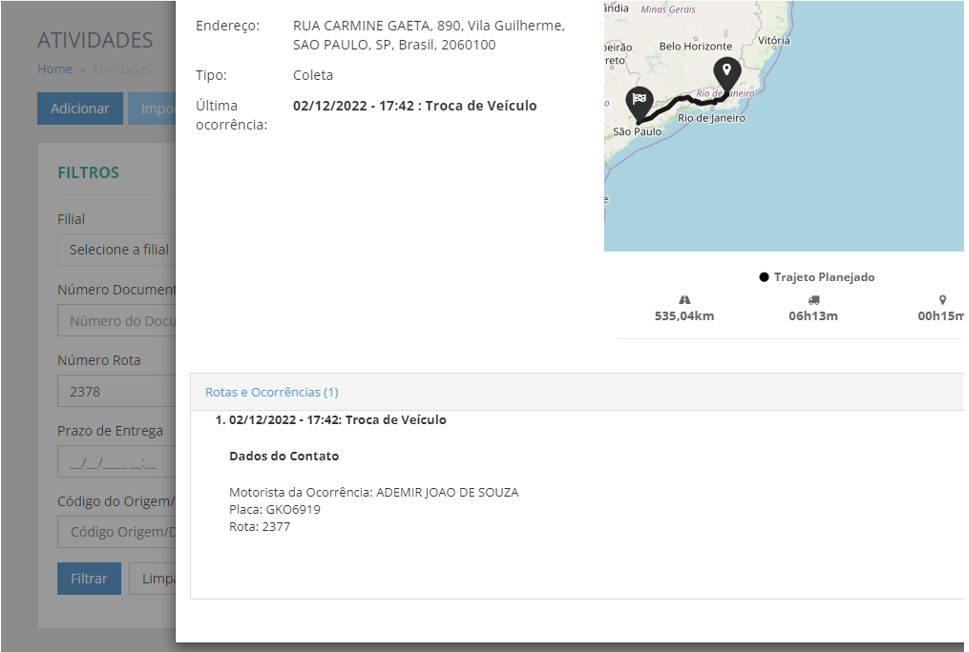Click the map view of planned route
Viewport: 969px width, 652px height.
click(x=784, y=126)
